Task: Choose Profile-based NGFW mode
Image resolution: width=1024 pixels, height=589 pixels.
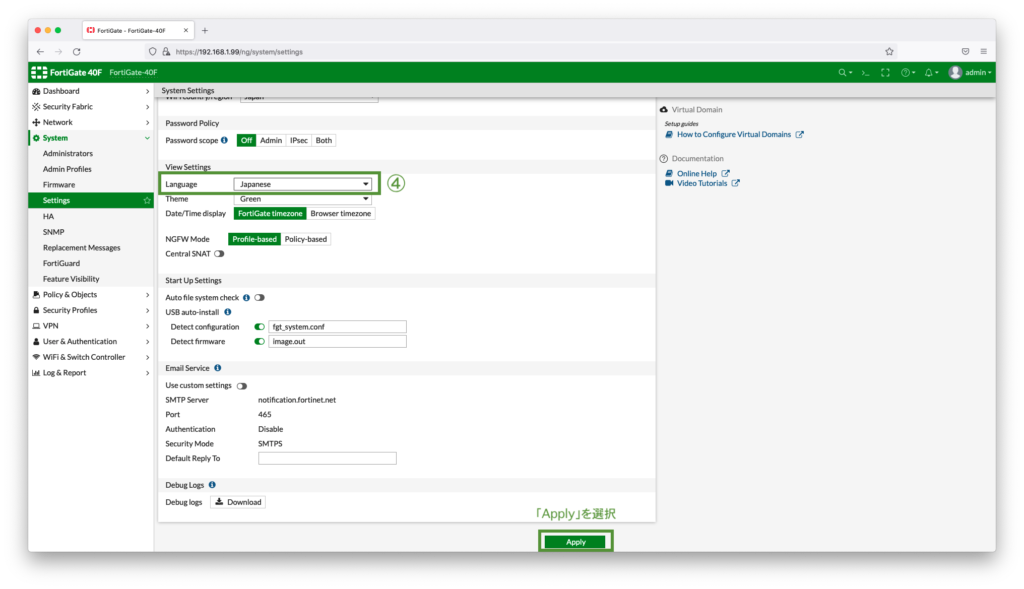Action: tap(255, 239)
